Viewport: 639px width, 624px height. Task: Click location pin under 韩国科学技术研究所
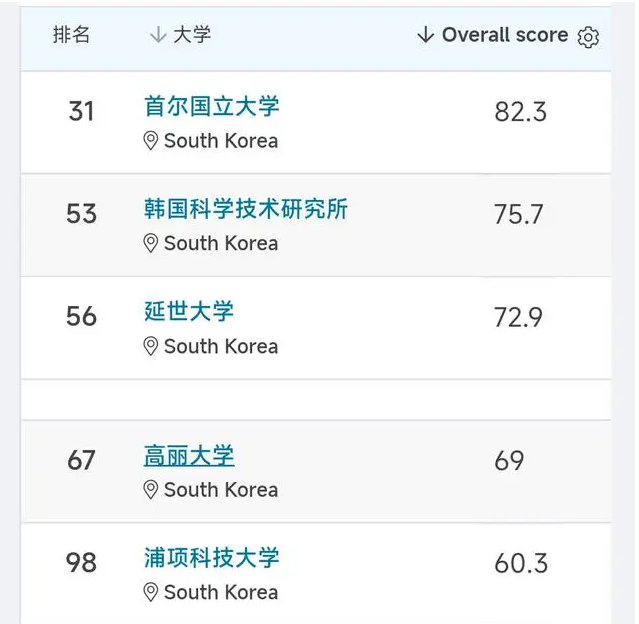click(151, 243)
